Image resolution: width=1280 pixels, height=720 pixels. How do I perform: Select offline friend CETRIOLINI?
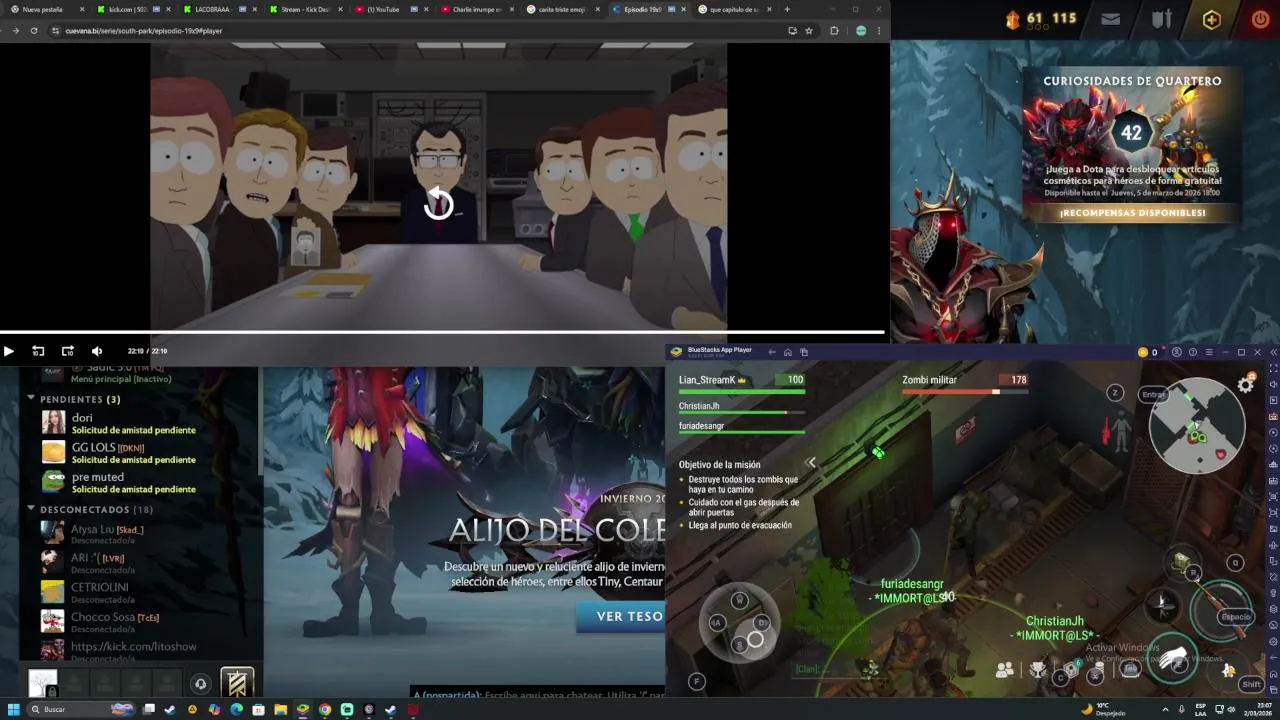pos(140,592)
